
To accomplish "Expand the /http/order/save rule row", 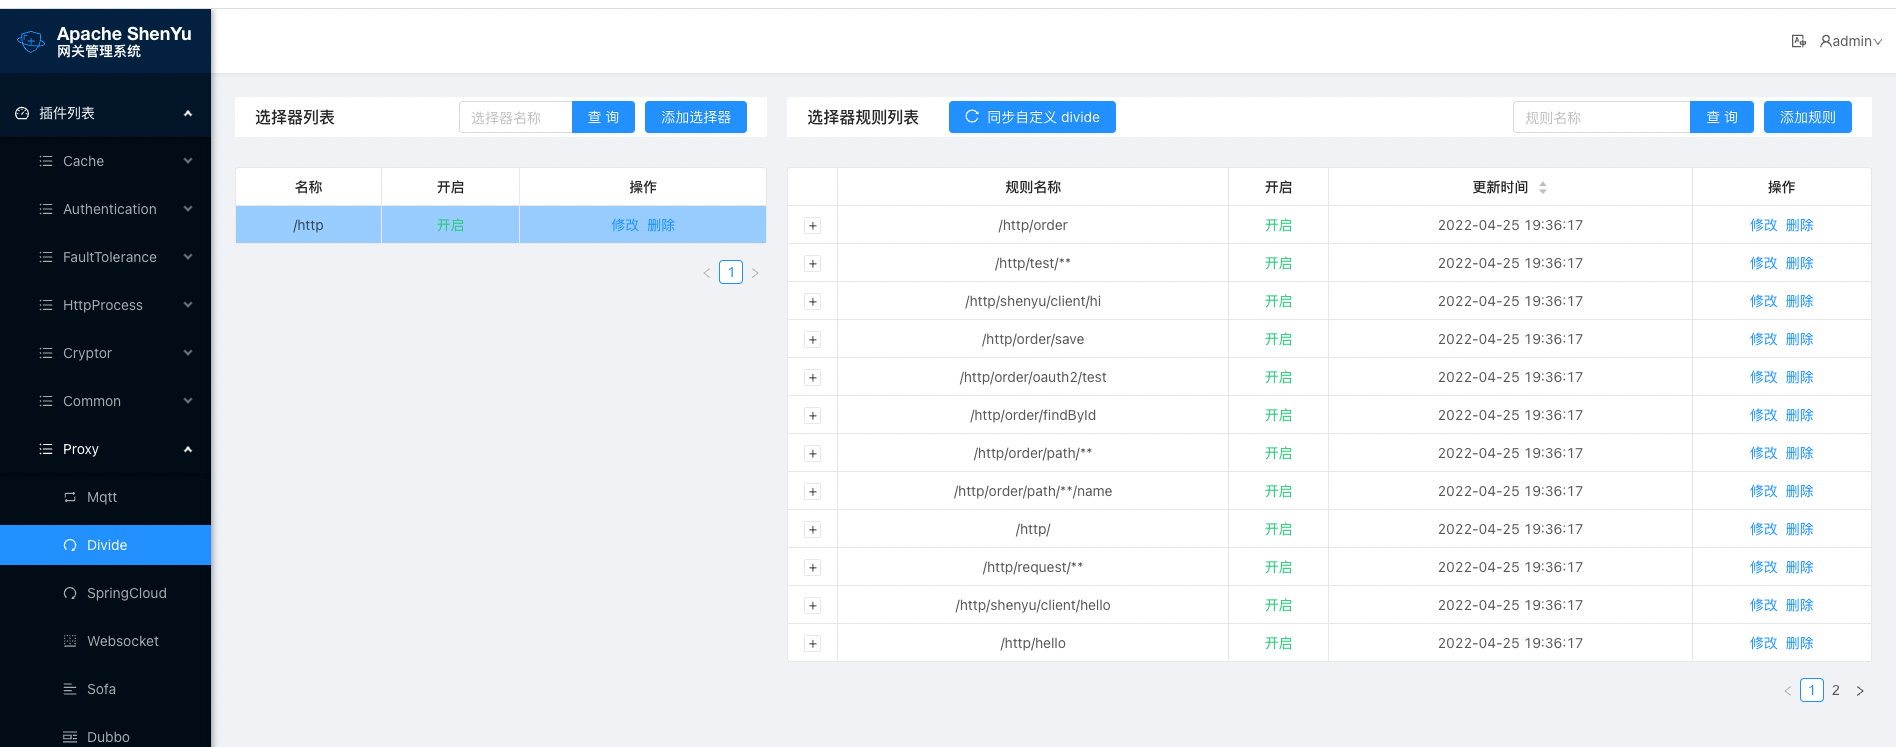I will [812, 340].
